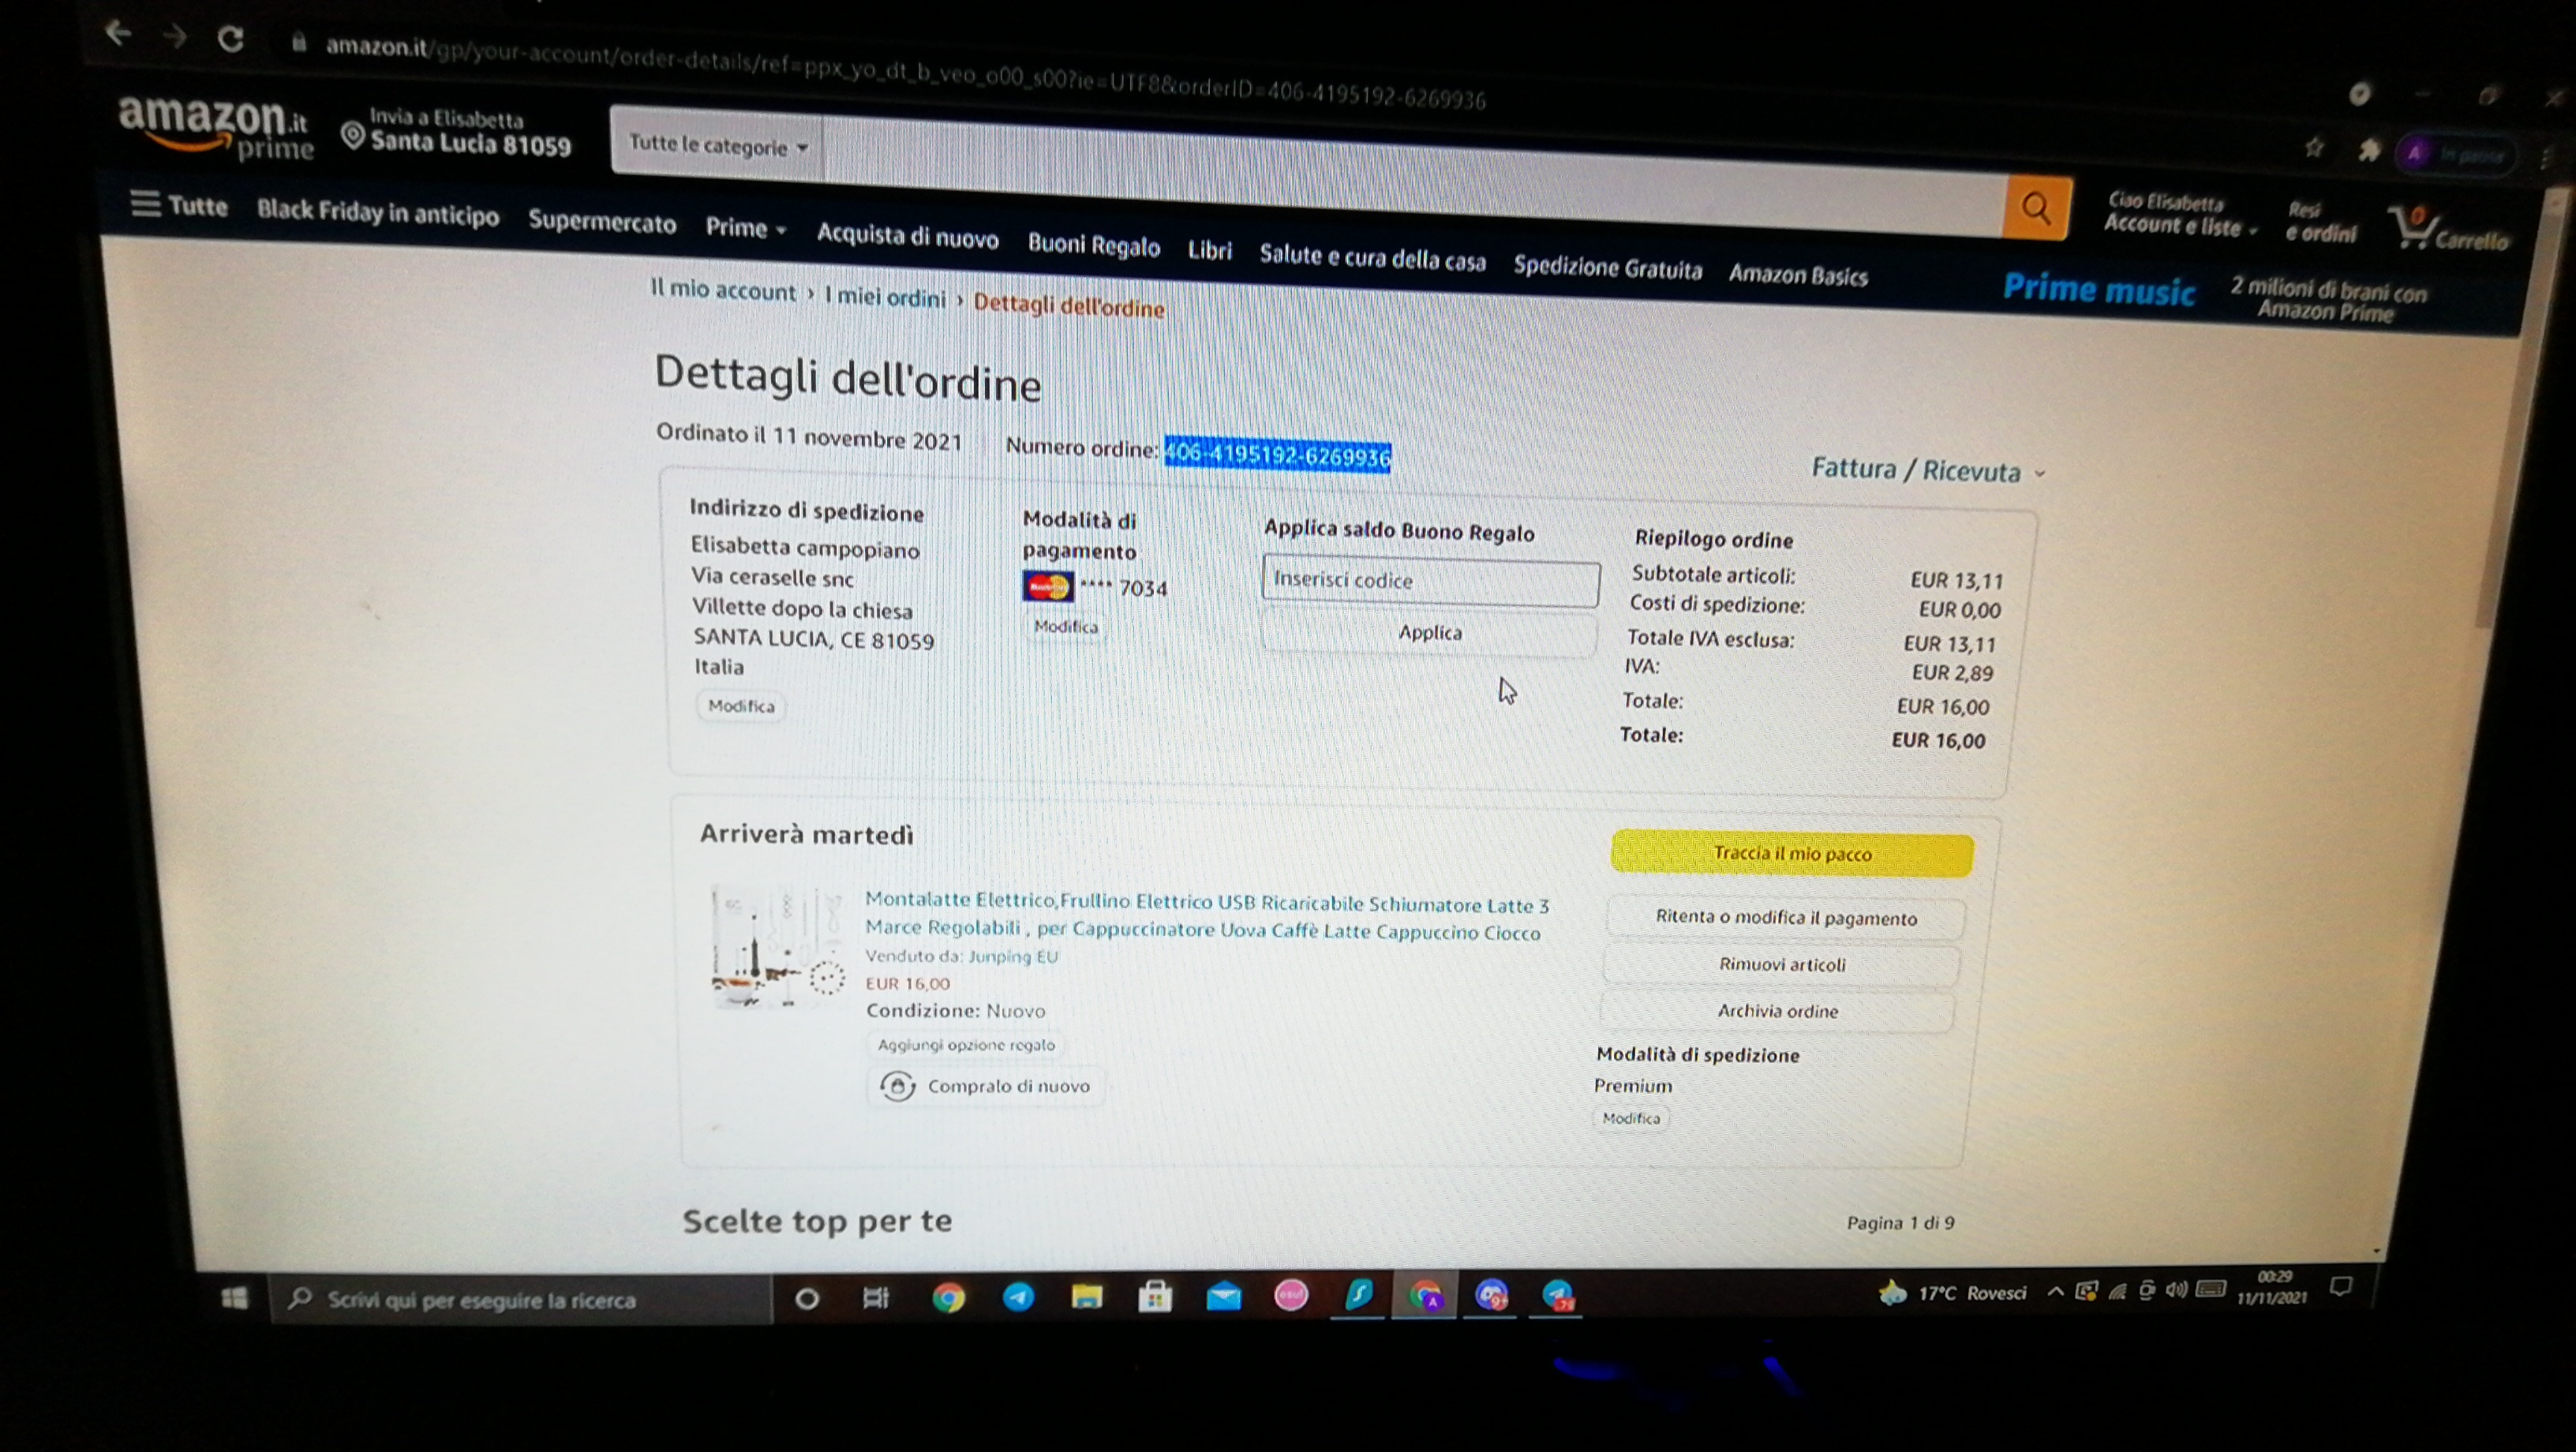Click the orange search magnifier button

click(2036, 209)
